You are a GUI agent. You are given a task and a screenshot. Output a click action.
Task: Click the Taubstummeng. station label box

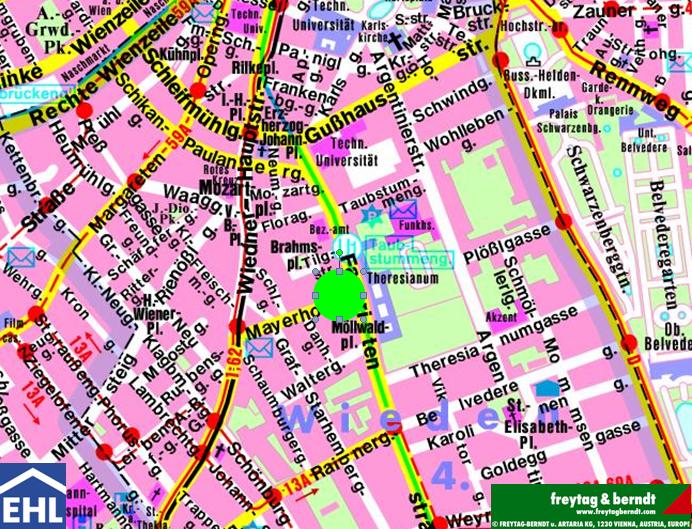(x=410, y=254)
